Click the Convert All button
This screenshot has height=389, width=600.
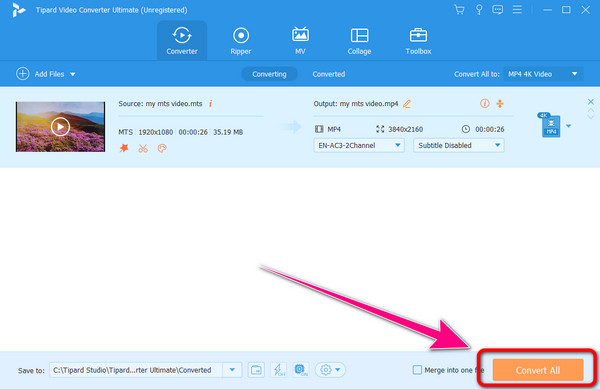[x=538, y=370]
